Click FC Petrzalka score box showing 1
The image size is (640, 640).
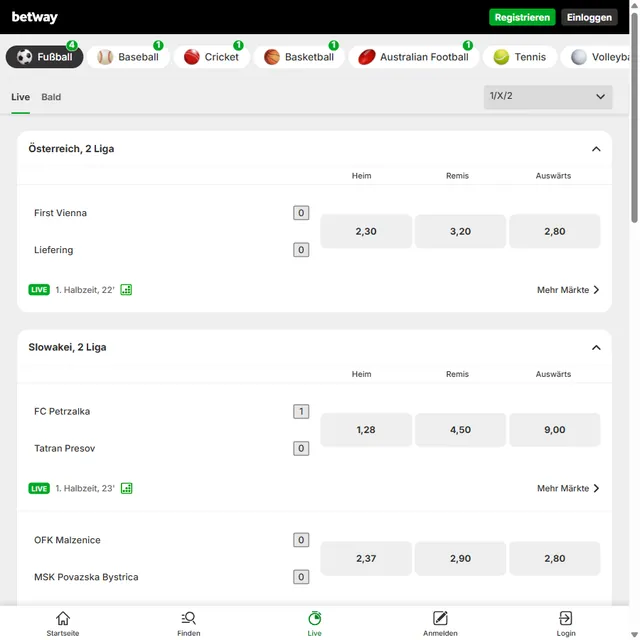click(x=301, y=411)
